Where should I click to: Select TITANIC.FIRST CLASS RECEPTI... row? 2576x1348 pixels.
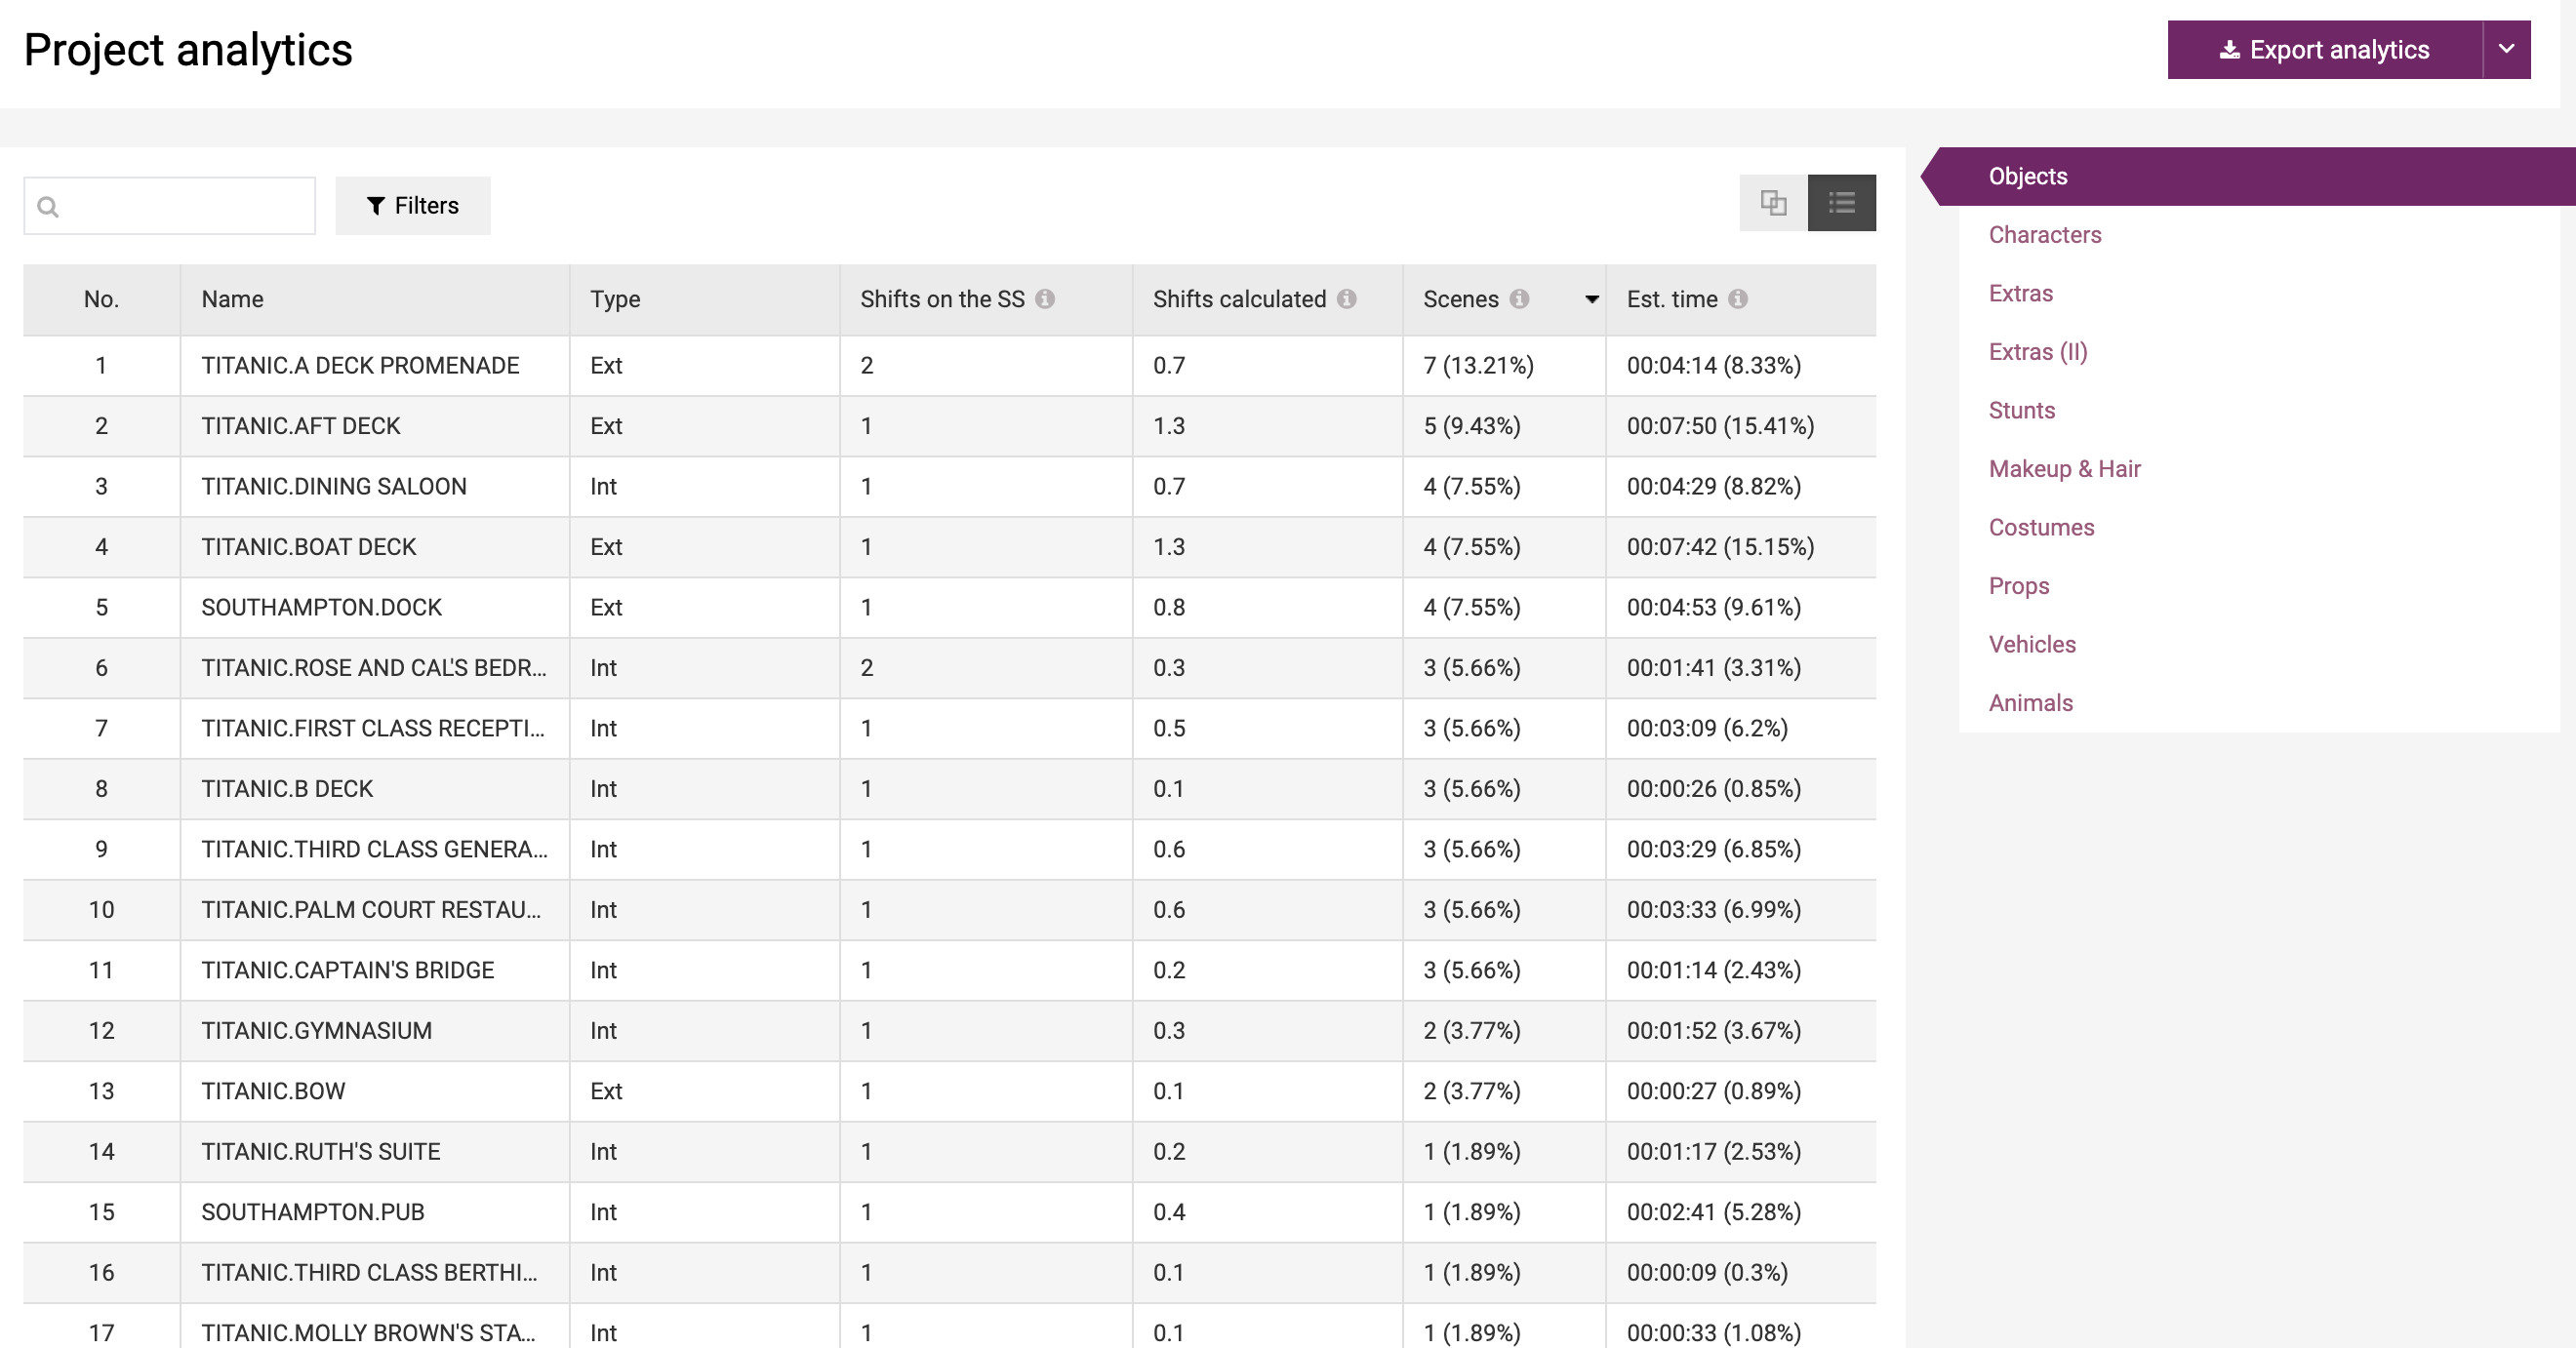point(950,729)
